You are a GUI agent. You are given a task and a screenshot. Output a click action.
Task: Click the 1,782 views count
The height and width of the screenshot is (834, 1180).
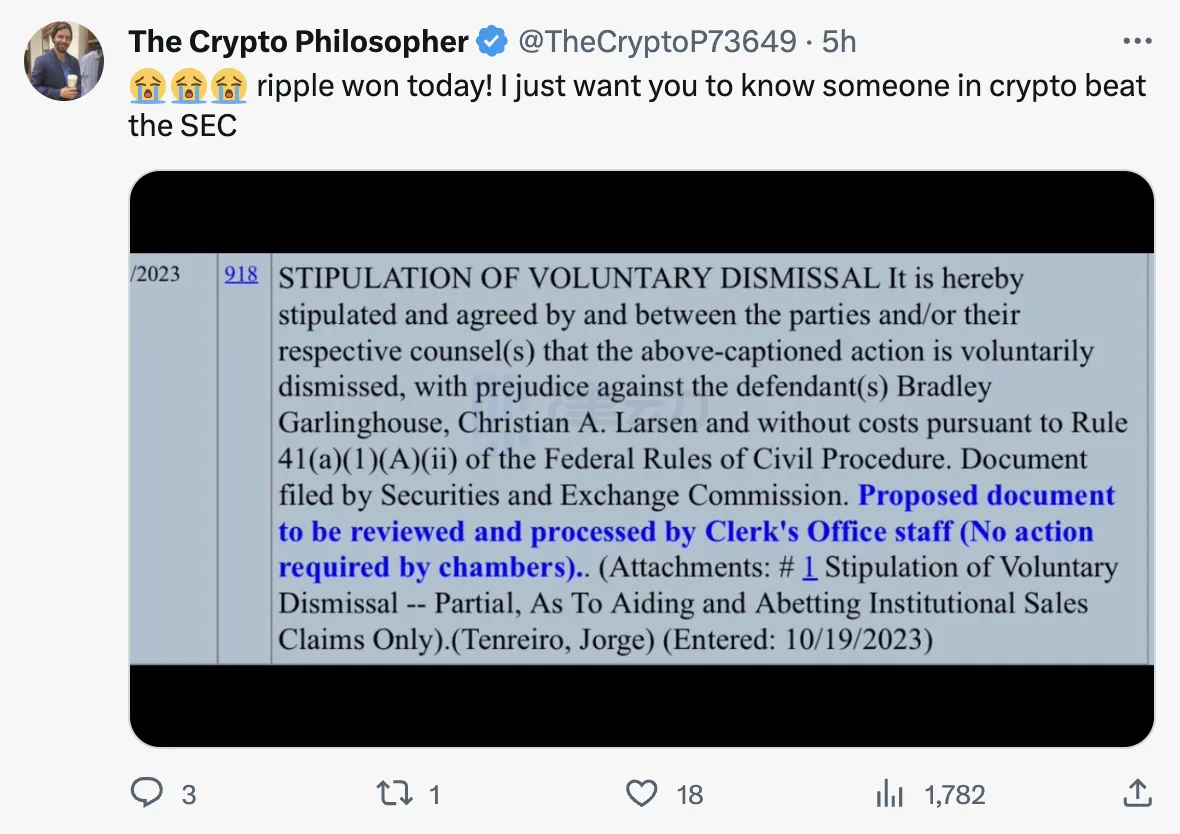pos(955,795)
